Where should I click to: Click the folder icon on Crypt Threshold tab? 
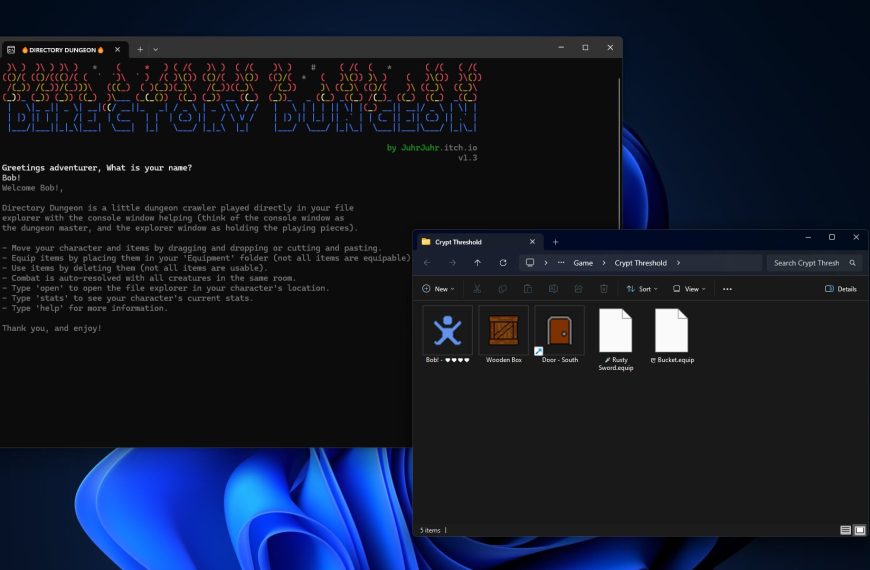click(426, 241)
